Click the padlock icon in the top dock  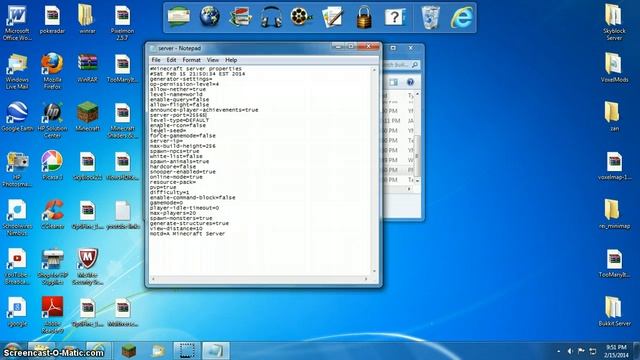coord(364,17)
